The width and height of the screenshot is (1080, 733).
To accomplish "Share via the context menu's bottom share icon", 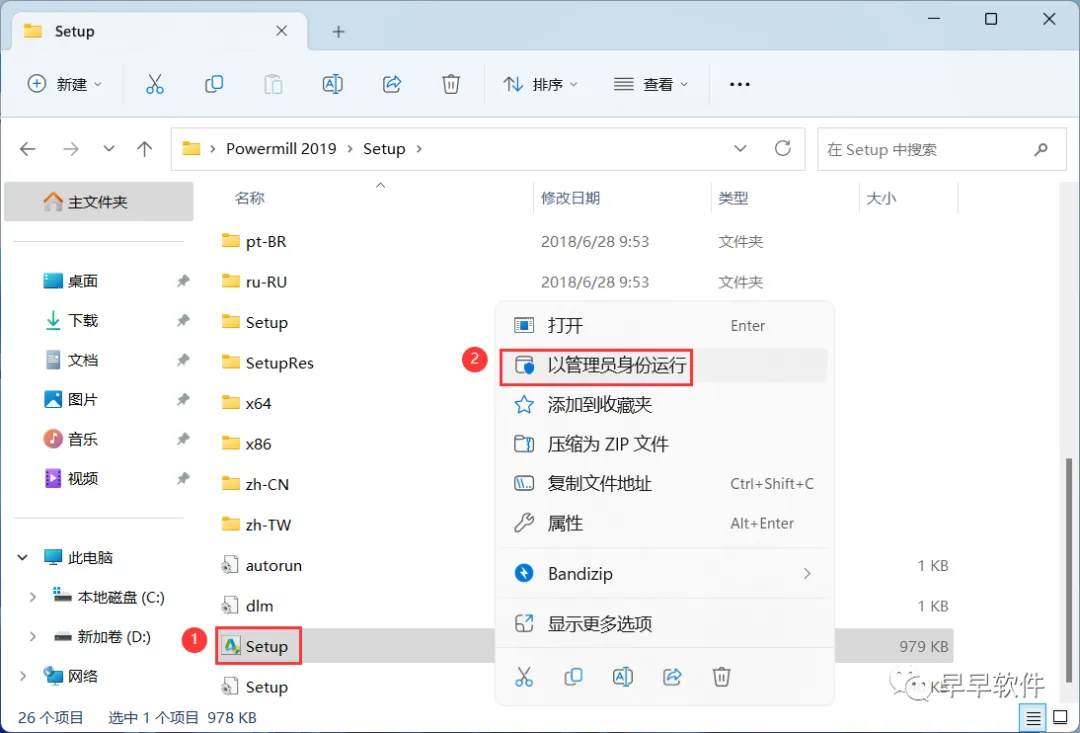I will (x=672, y=677).
